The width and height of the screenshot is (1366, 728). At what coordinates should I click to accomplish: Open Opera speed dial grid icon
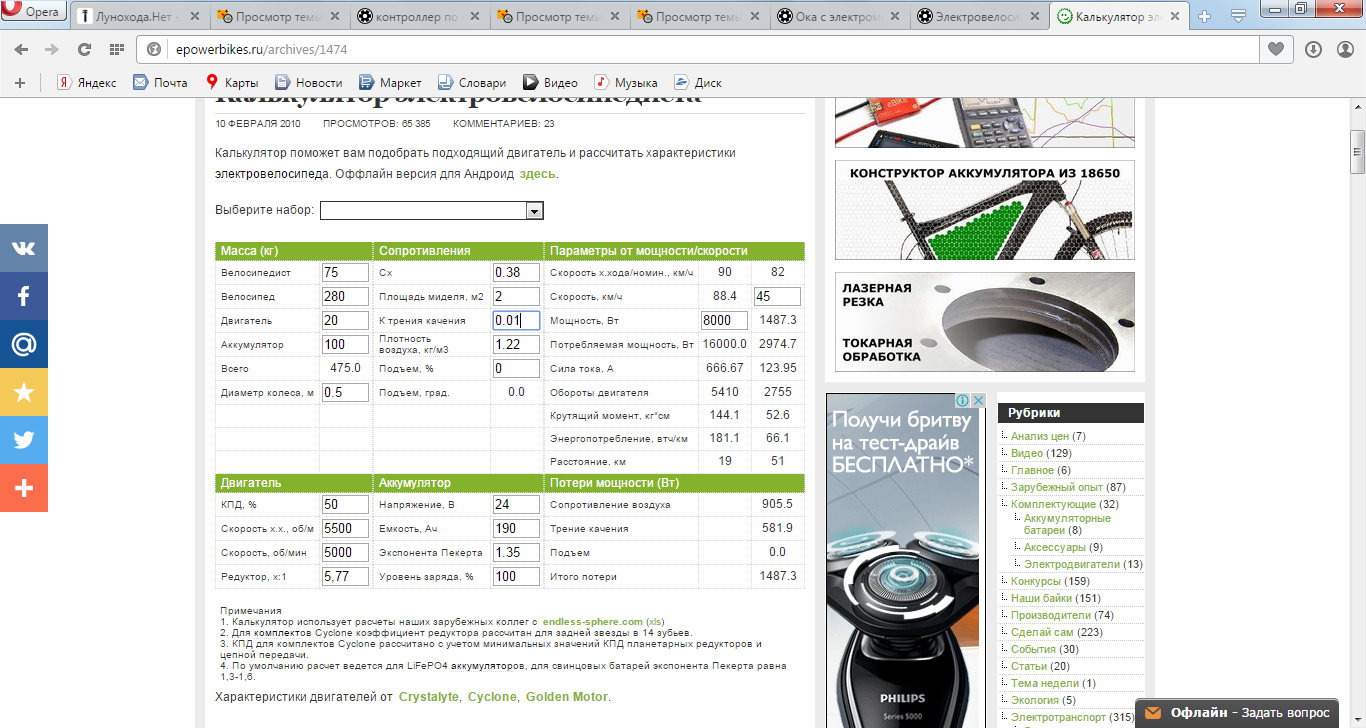click(117, 49)
